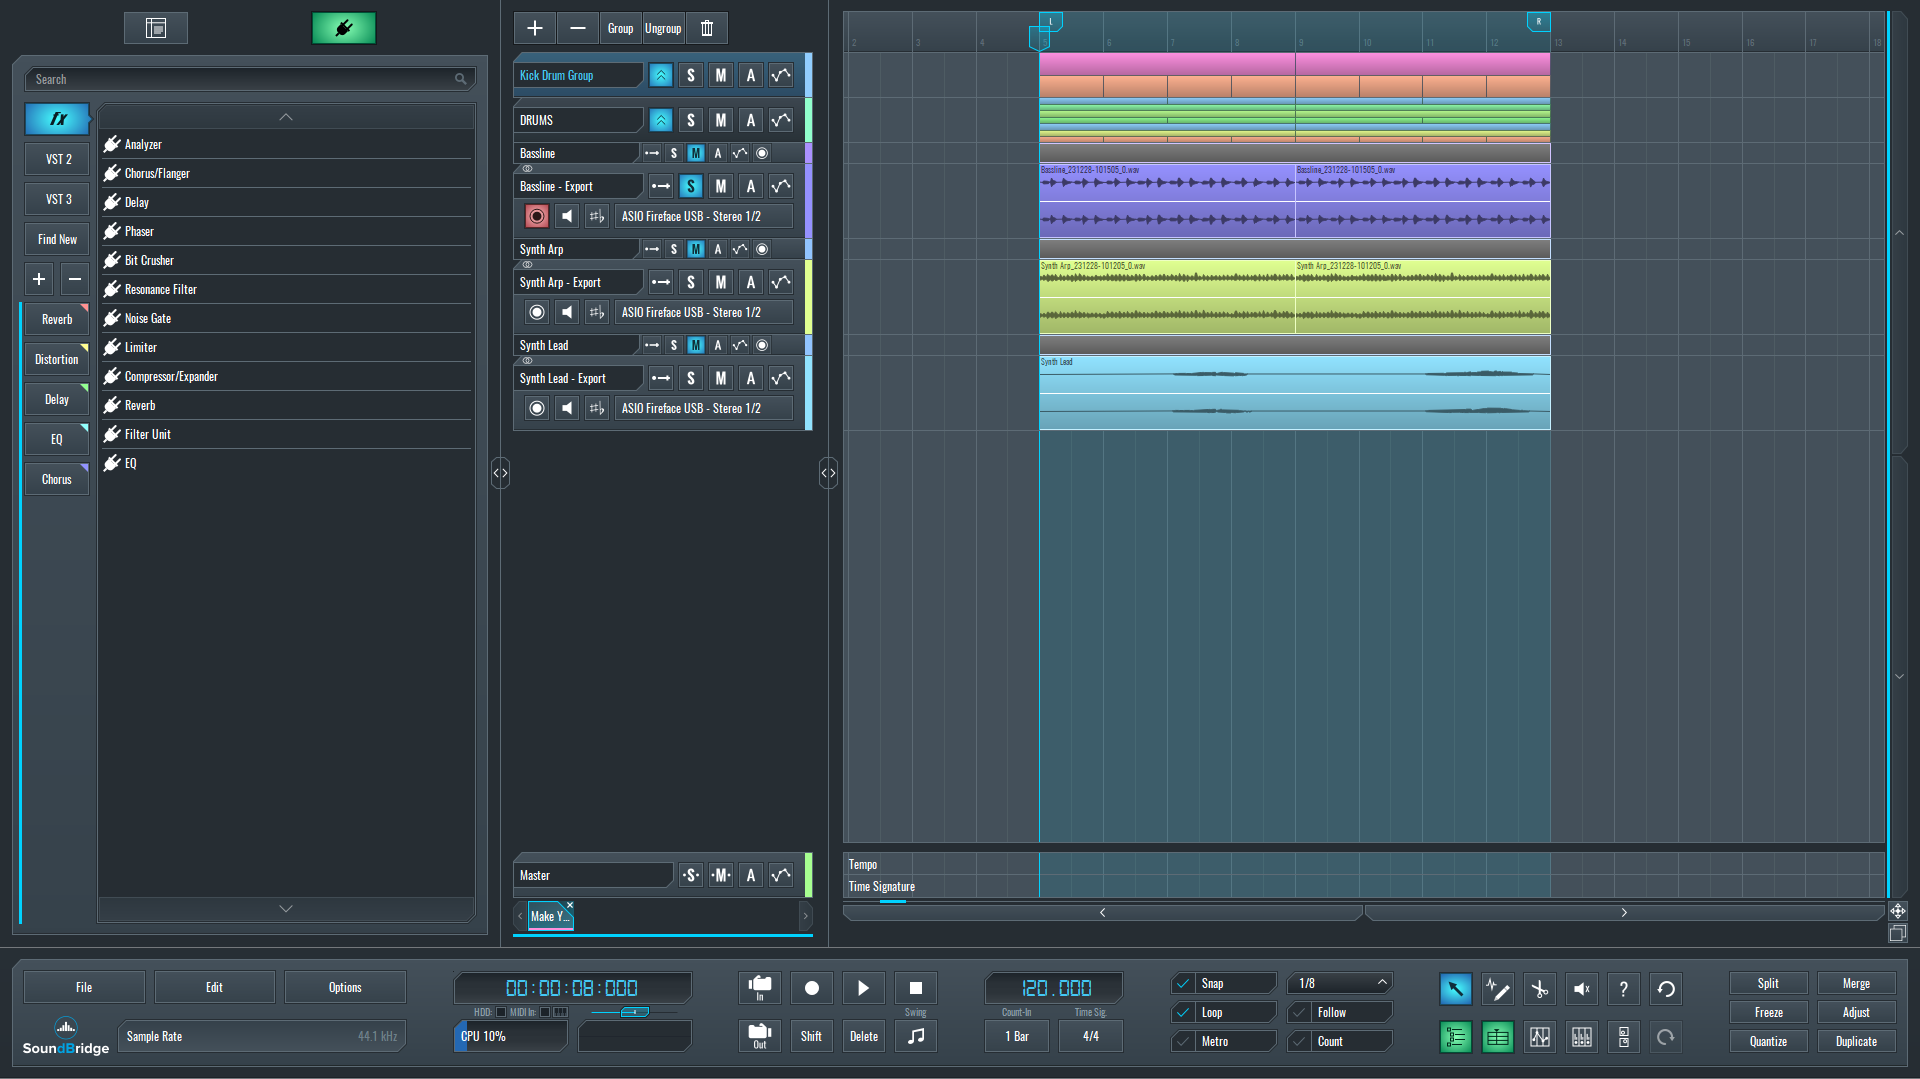Open the Edit menu
Image resolution: width=1920 pixels, height=1079 pixels.
click(215, 987)
